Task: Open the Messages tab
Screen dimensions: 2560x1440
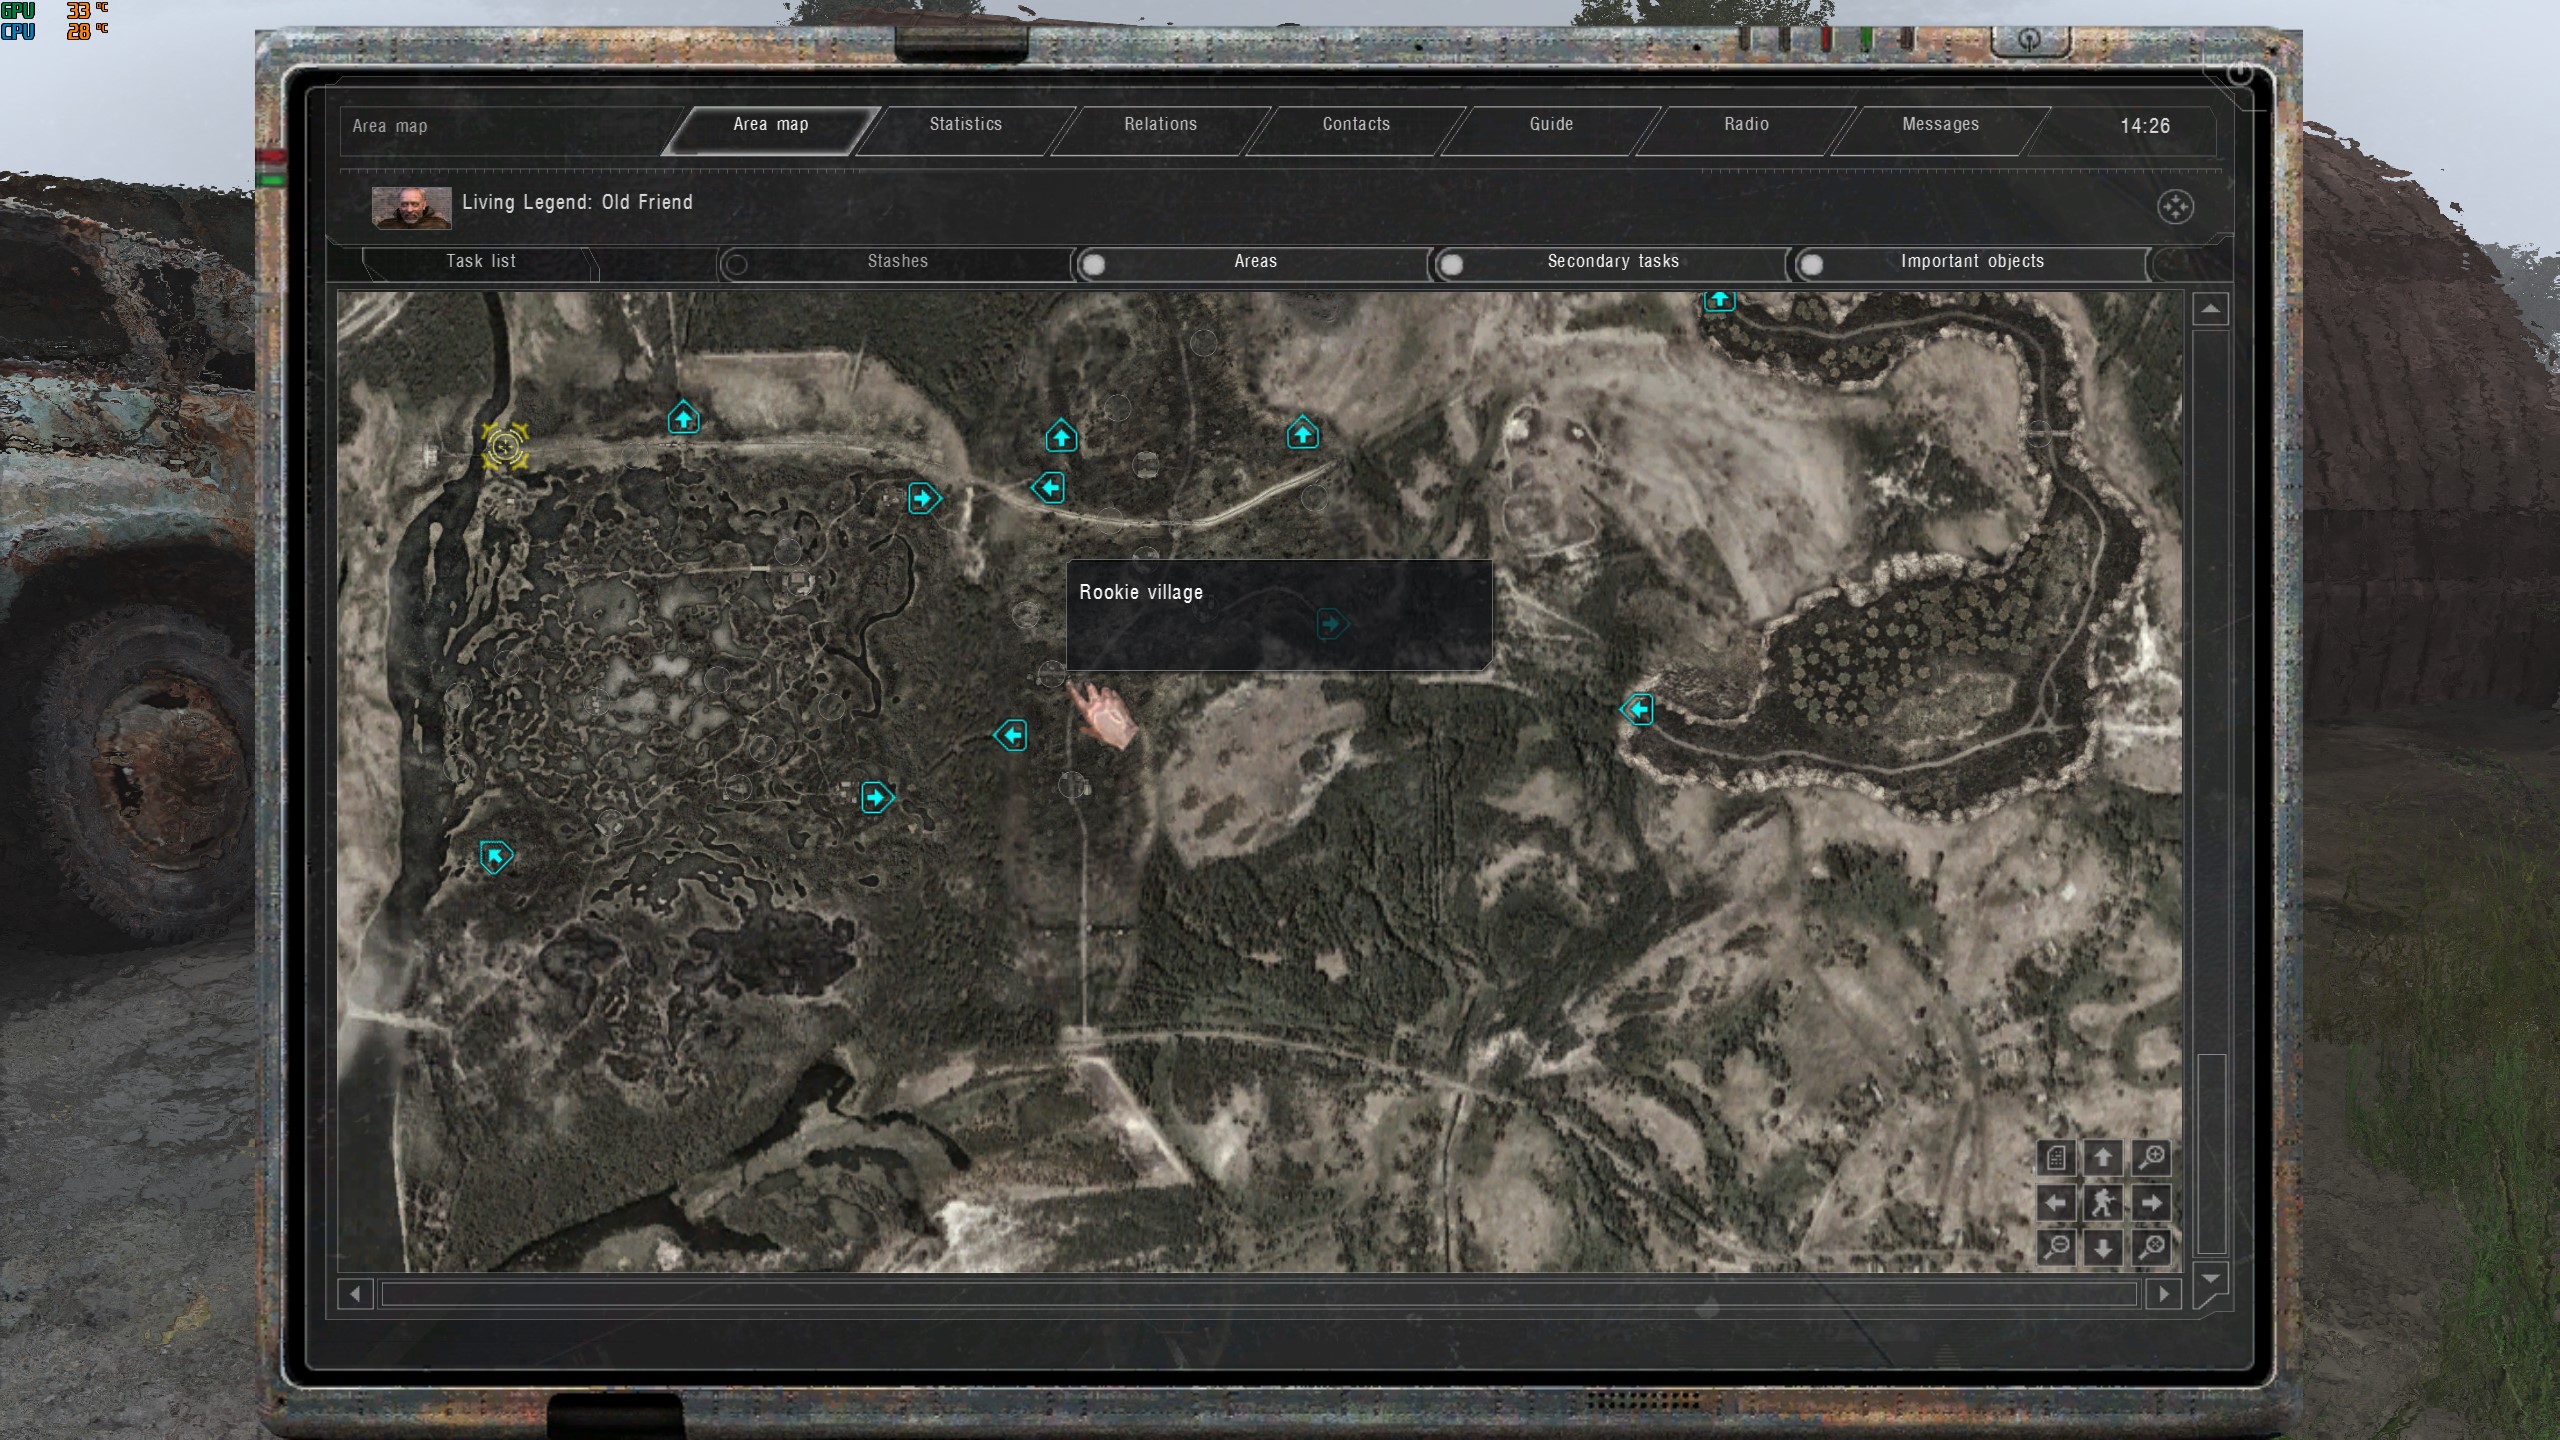Action: coord(1939,125)
